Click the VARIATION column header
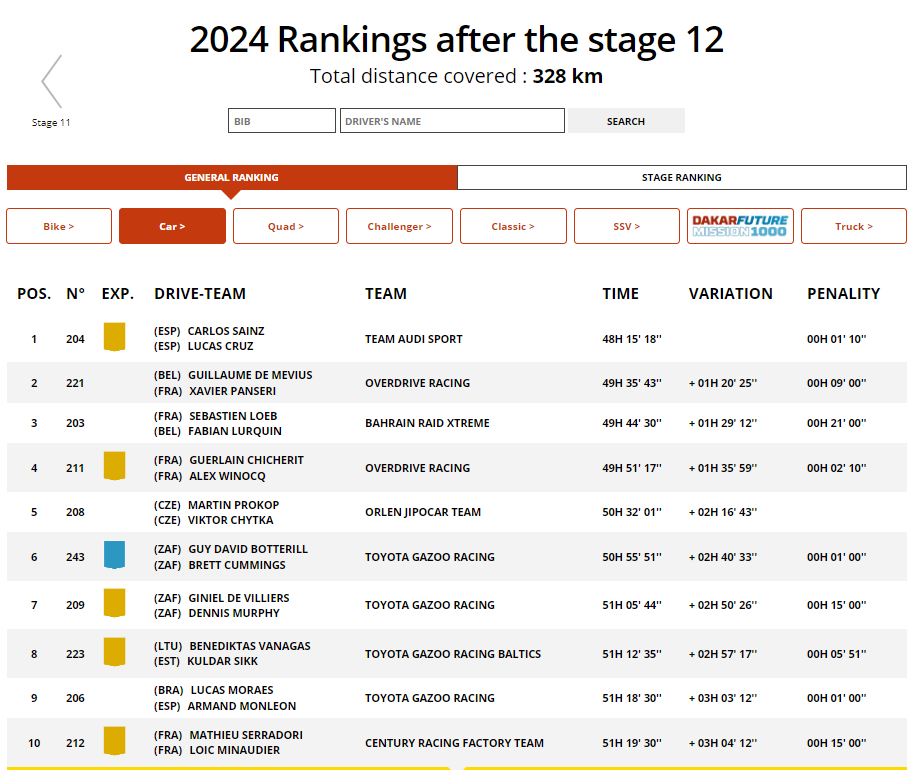This screenshot has height=770, width=917. [730, 294]
